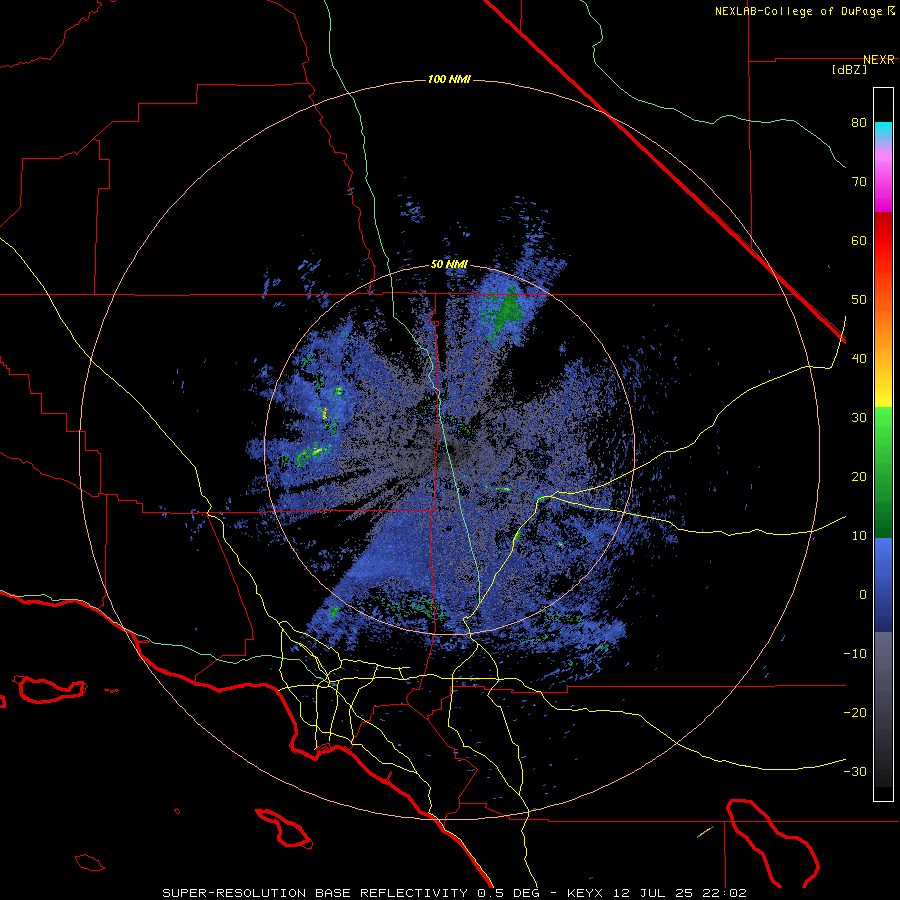
Task: Click the 80 dBZ scale label
Action: tap(859, 122)
